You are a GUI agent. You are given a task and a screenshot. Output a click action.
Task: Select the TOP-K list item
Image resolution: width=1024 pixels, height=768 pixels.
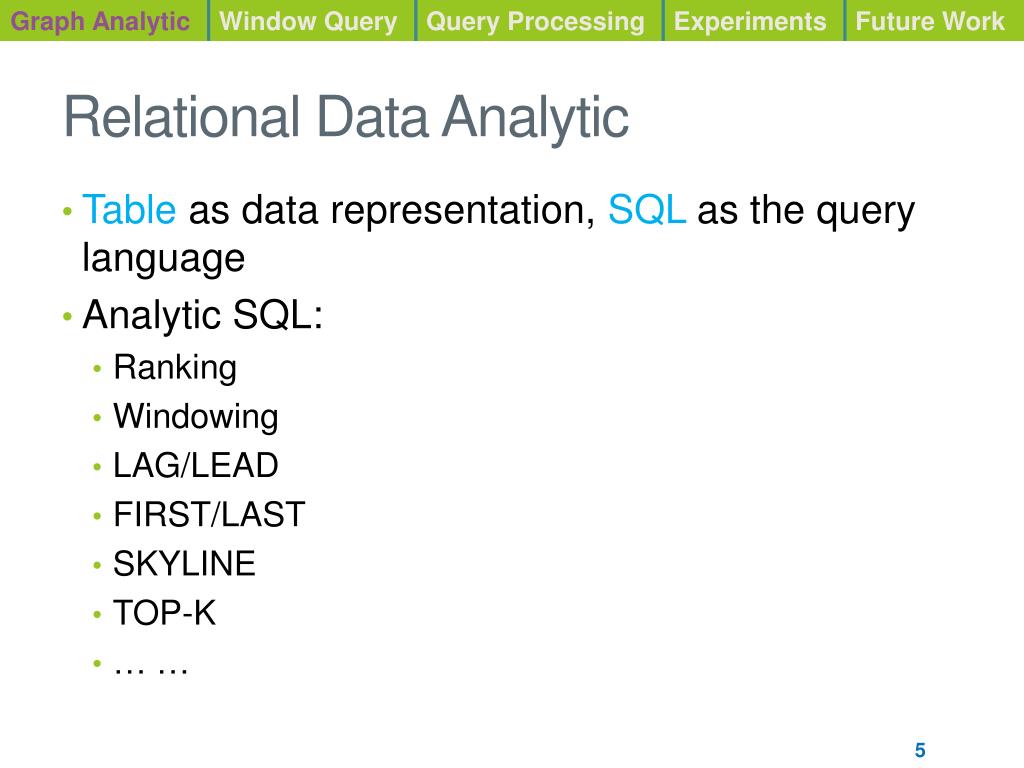point(165,613)
